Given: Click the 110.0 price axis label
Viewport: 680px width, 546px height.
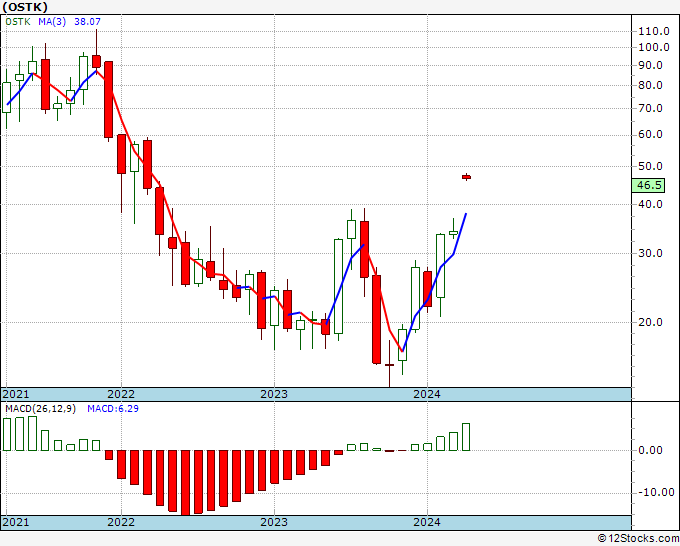Looking at the screenshot, I should (654, 31).
